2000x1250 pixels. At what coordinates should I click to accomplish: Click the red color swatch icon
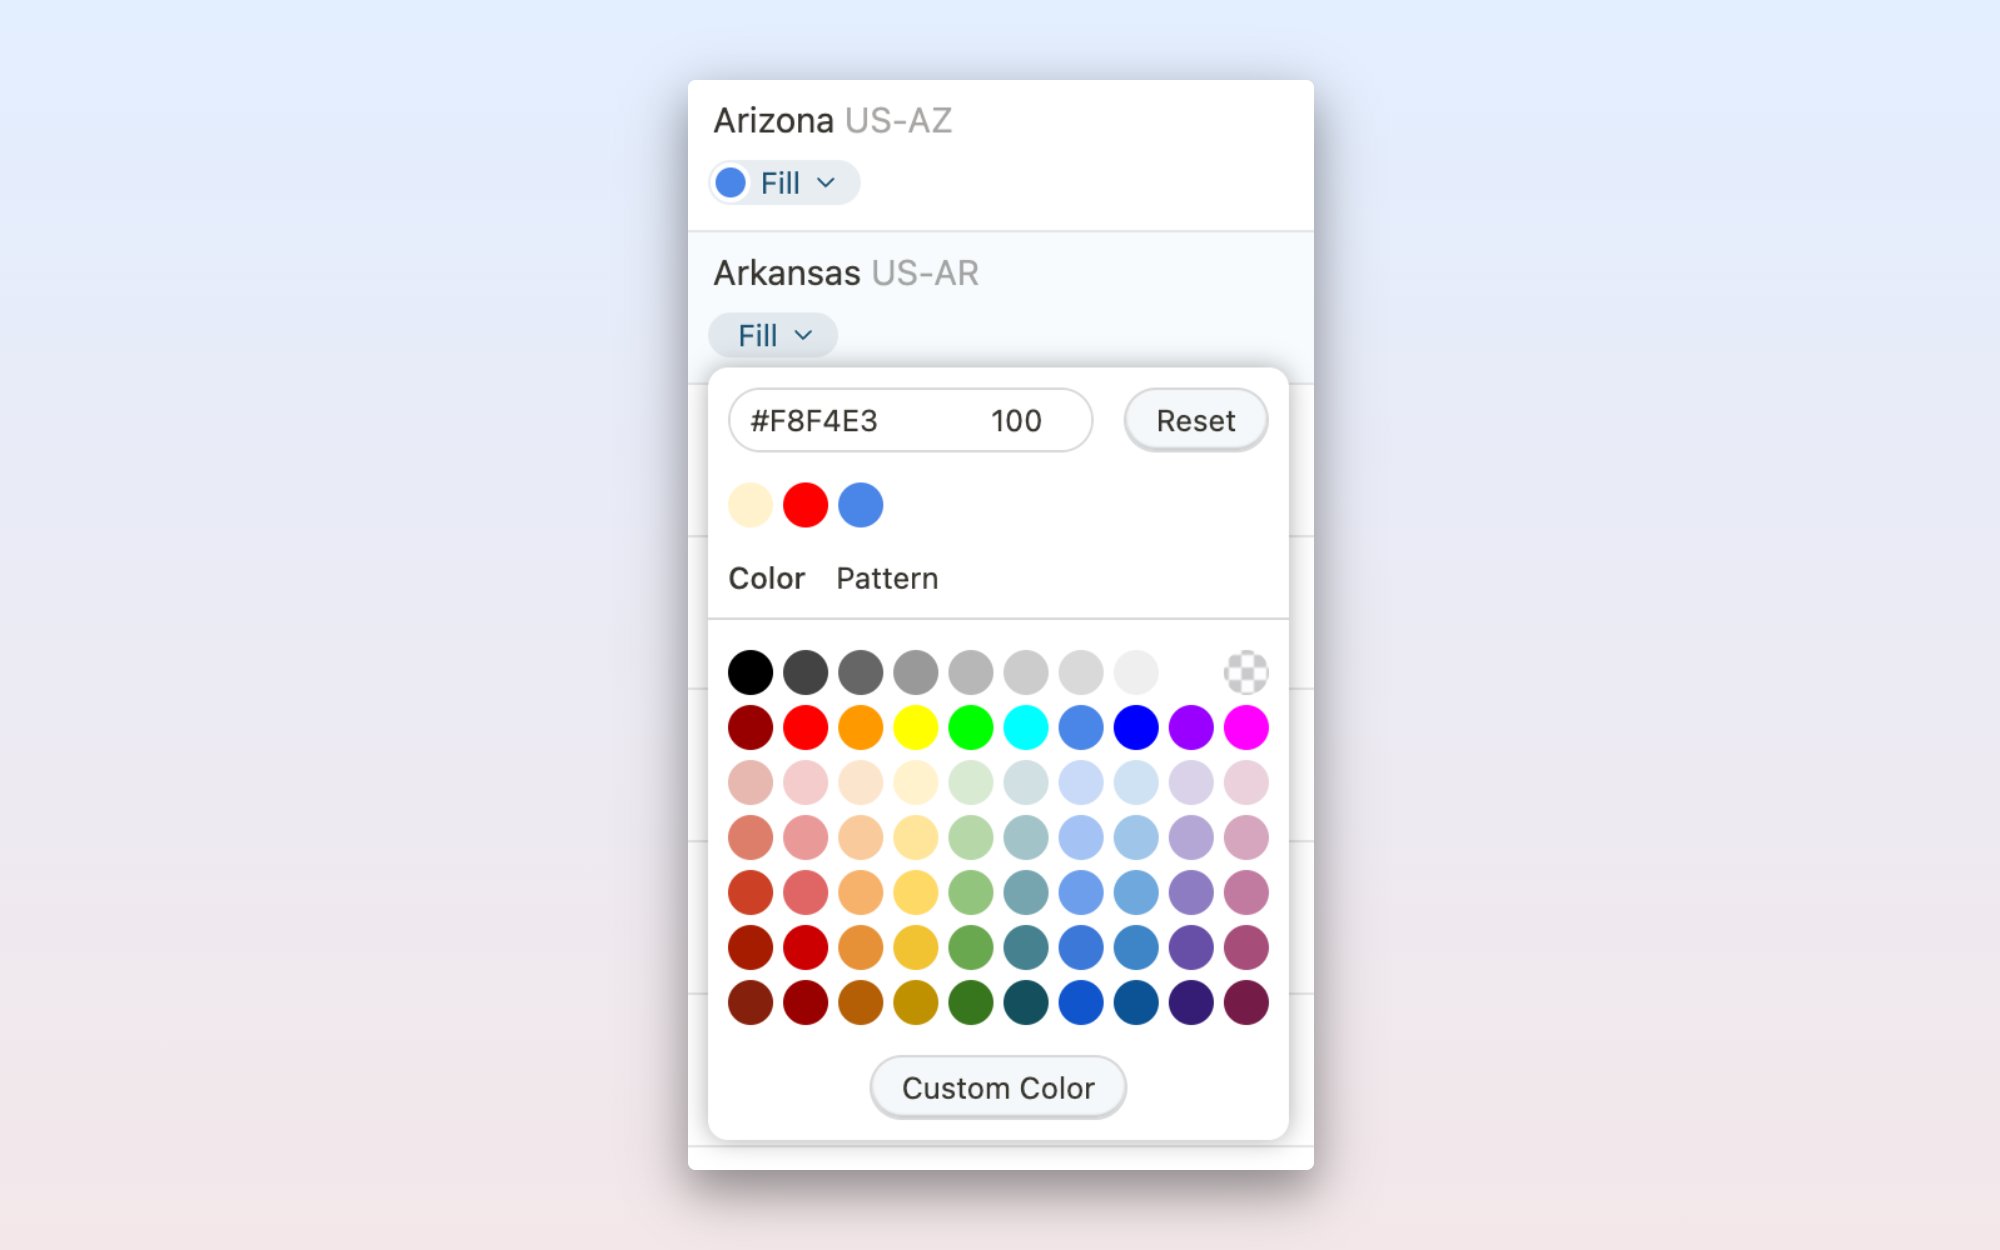[803, 503]
